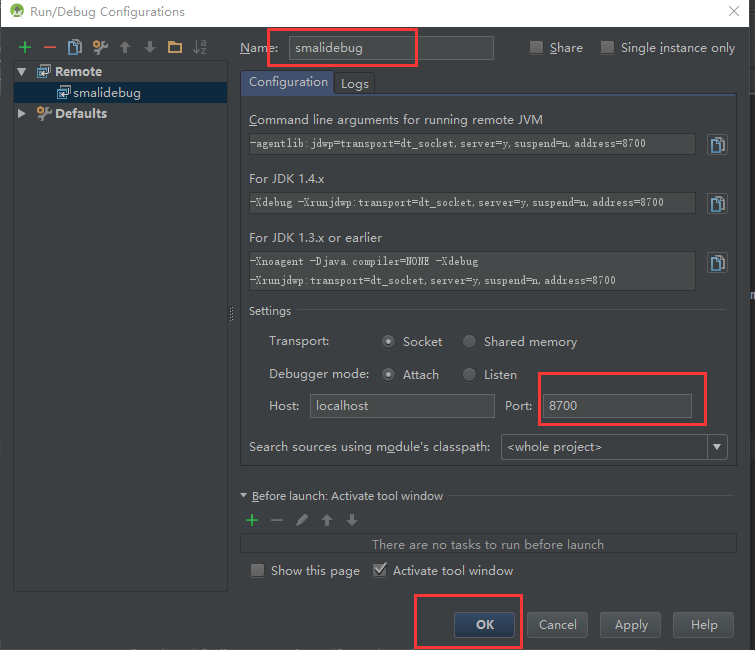
Task: Choose Attach debugger mode
Action: (x=388, y=375)
